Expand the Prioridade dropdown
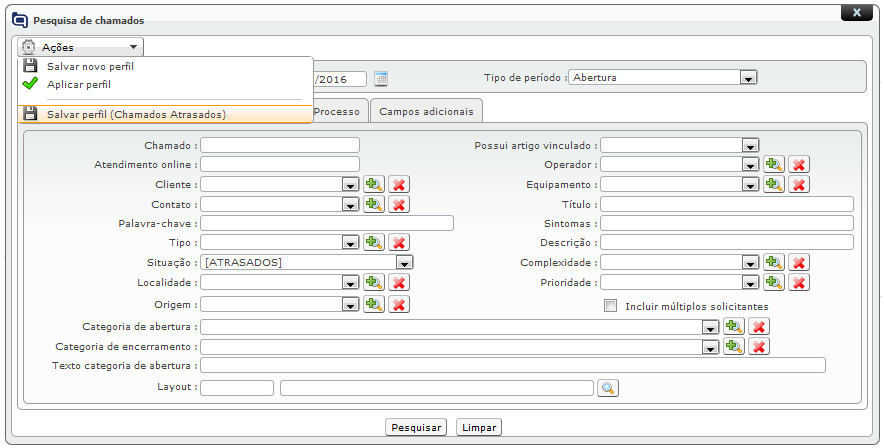Viewport: 884px width, 448px height. click(750, 283)
